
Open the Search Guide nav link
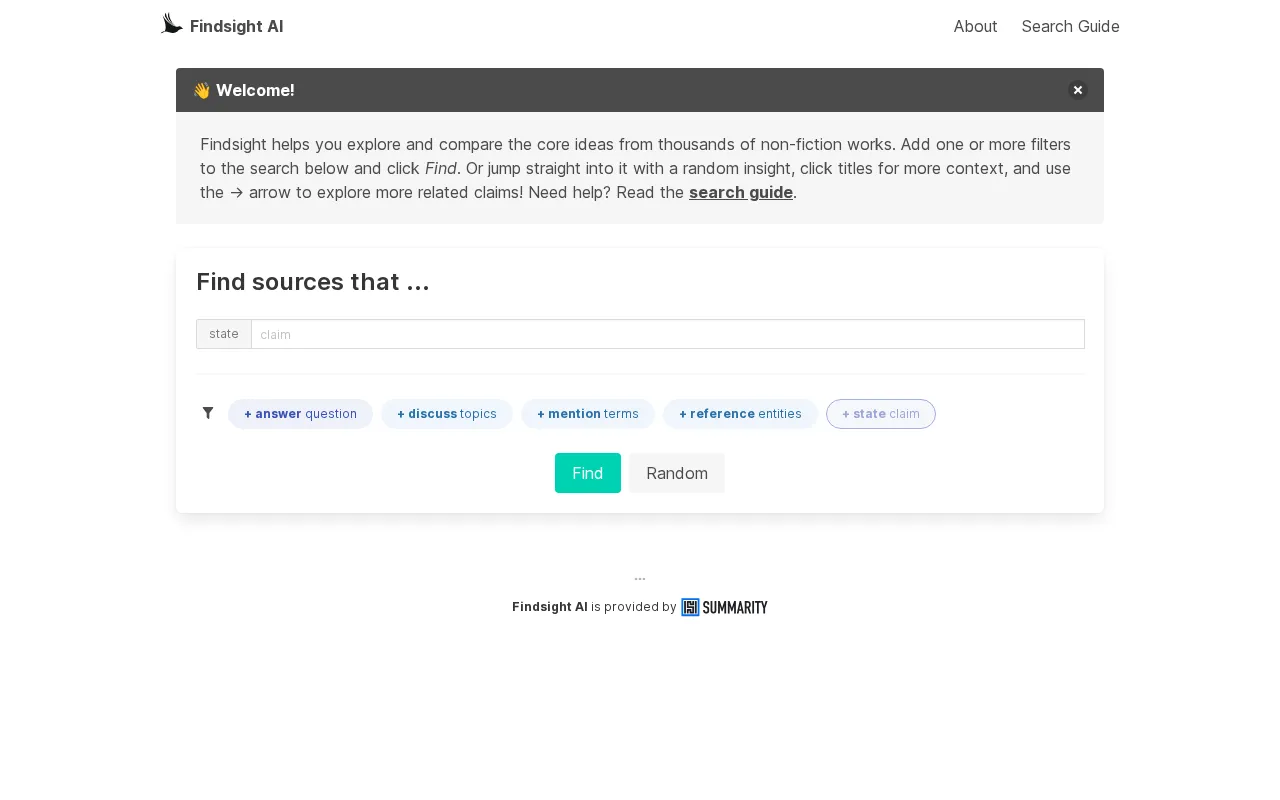pos(1070,26)
